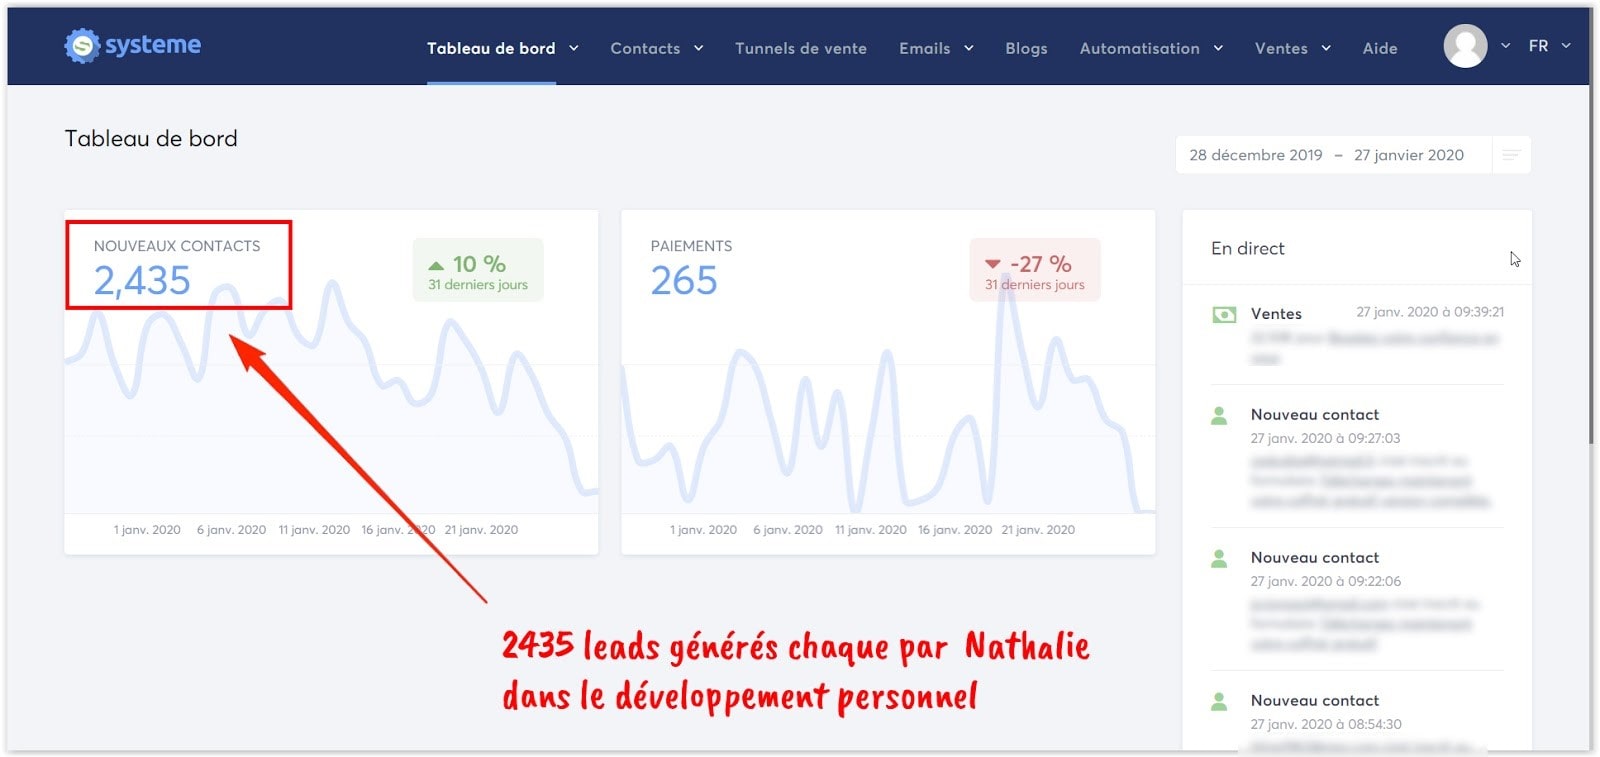This screenshot has width=1600, height=757.
Task: Click the red -27 % decrease badge
Action: pos(1034,270)
